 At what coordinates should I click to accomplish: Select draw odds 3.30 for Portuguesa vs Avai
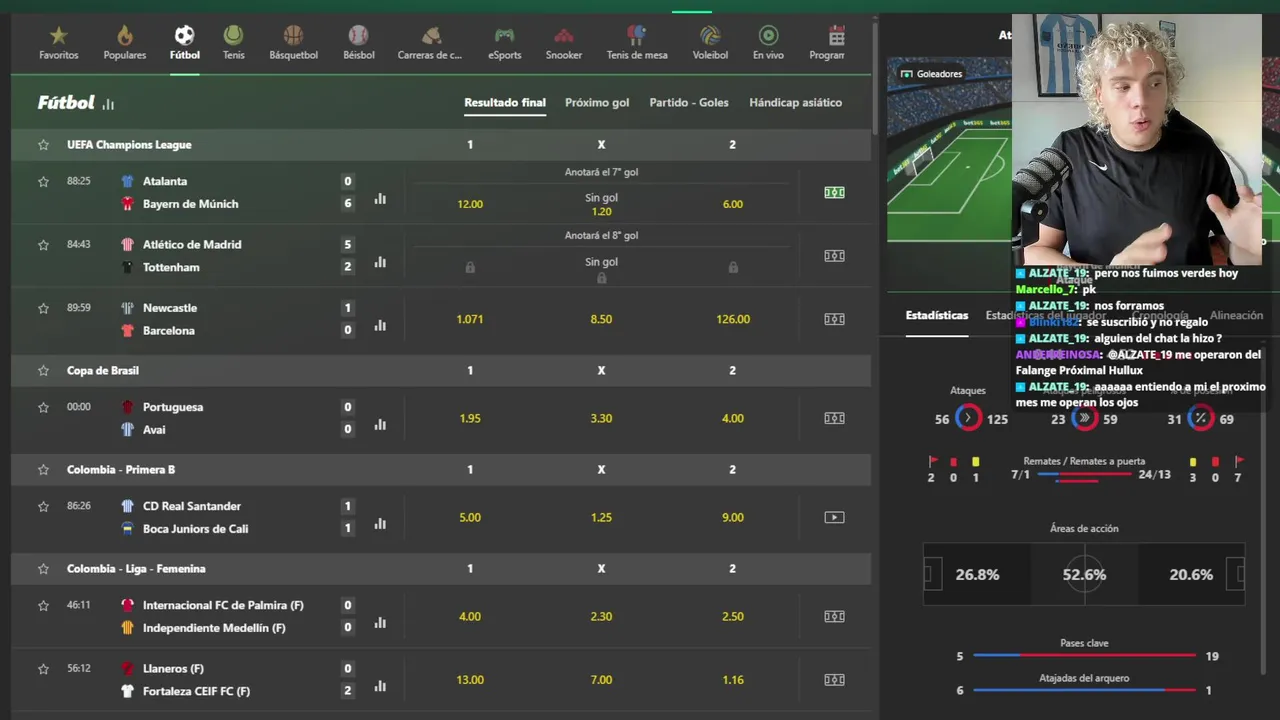point(601,418)
